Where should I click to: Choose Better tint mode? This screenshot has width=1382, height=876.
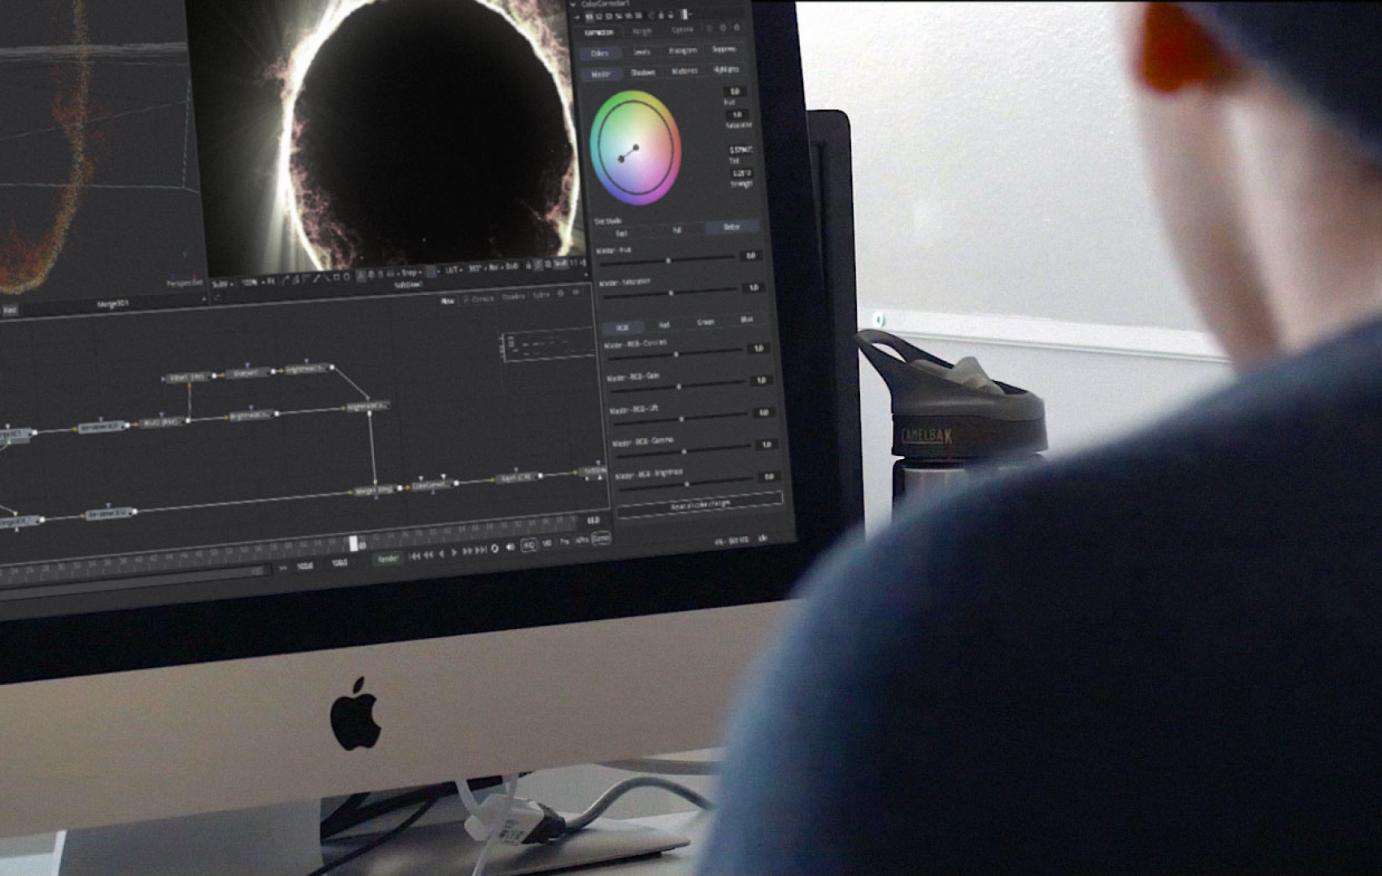[x=732, y=227]
